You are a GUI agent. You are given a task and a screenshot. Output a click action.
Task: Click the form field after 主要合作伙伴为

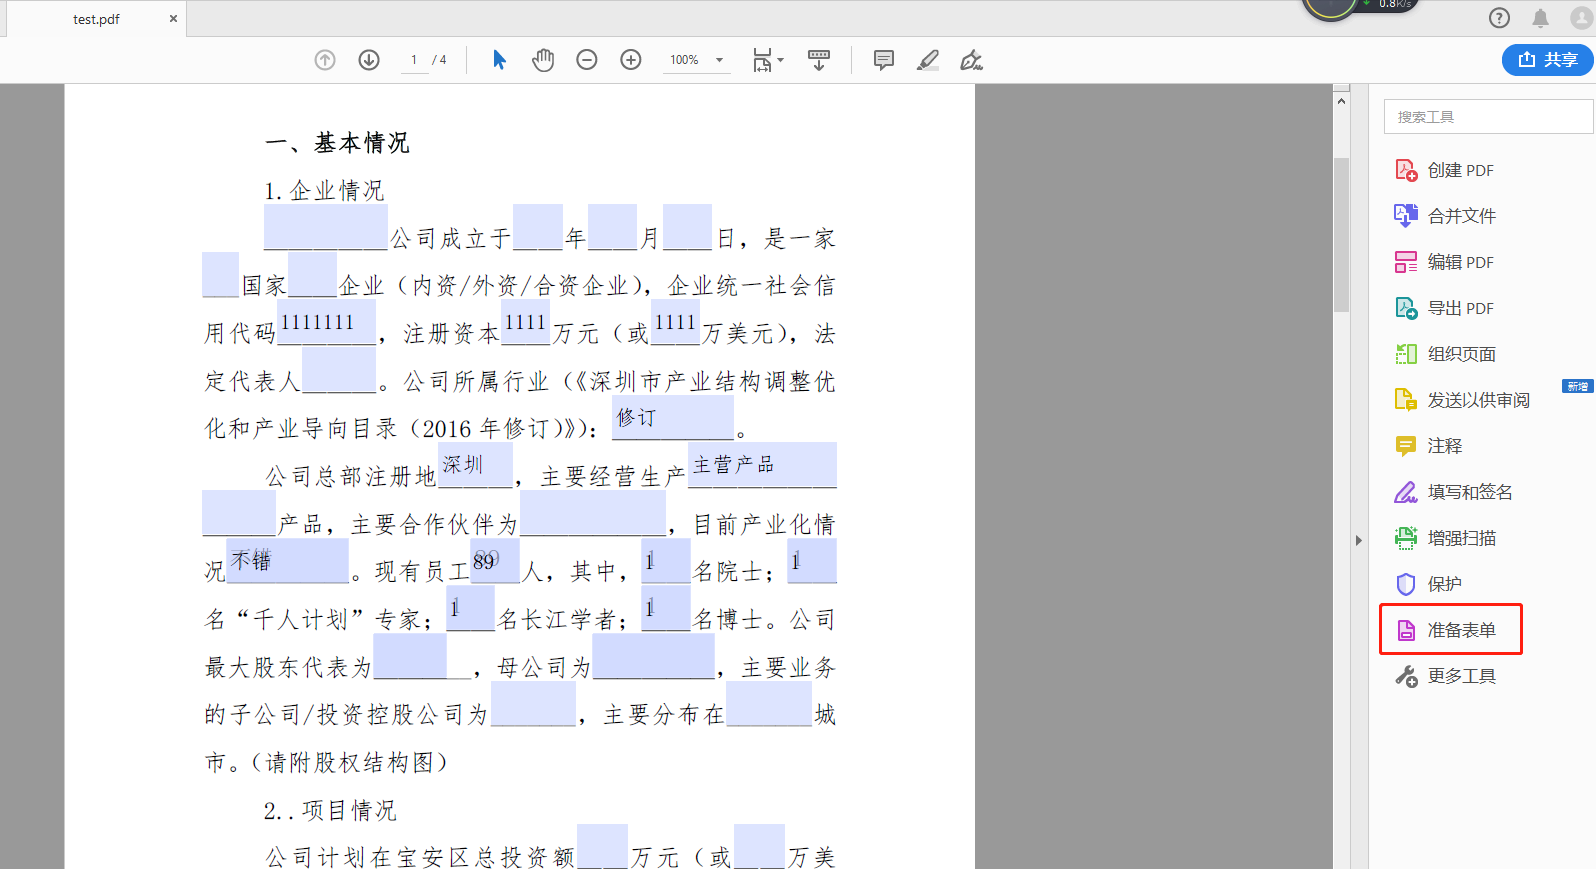click(593, 513)
